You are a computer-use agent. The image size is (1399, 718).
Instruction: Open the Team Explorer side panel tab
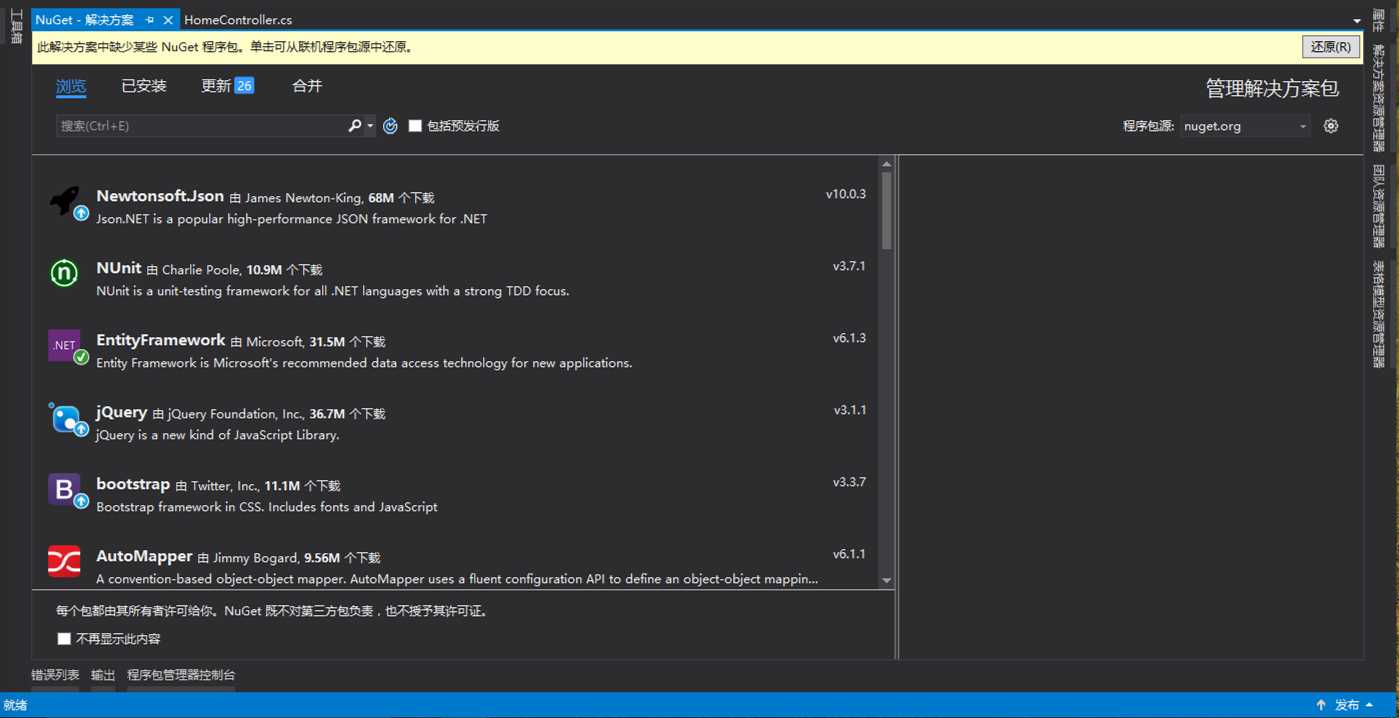click(1379, 206)
